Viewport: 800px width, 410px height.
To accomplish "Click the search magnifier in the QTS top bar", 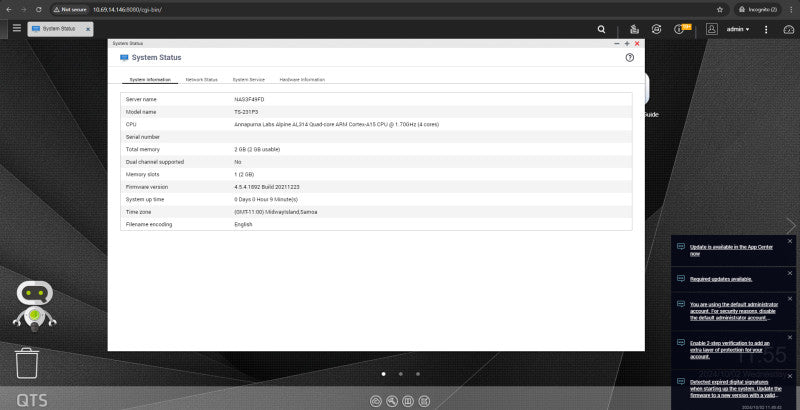I will [x=602, y=30].
